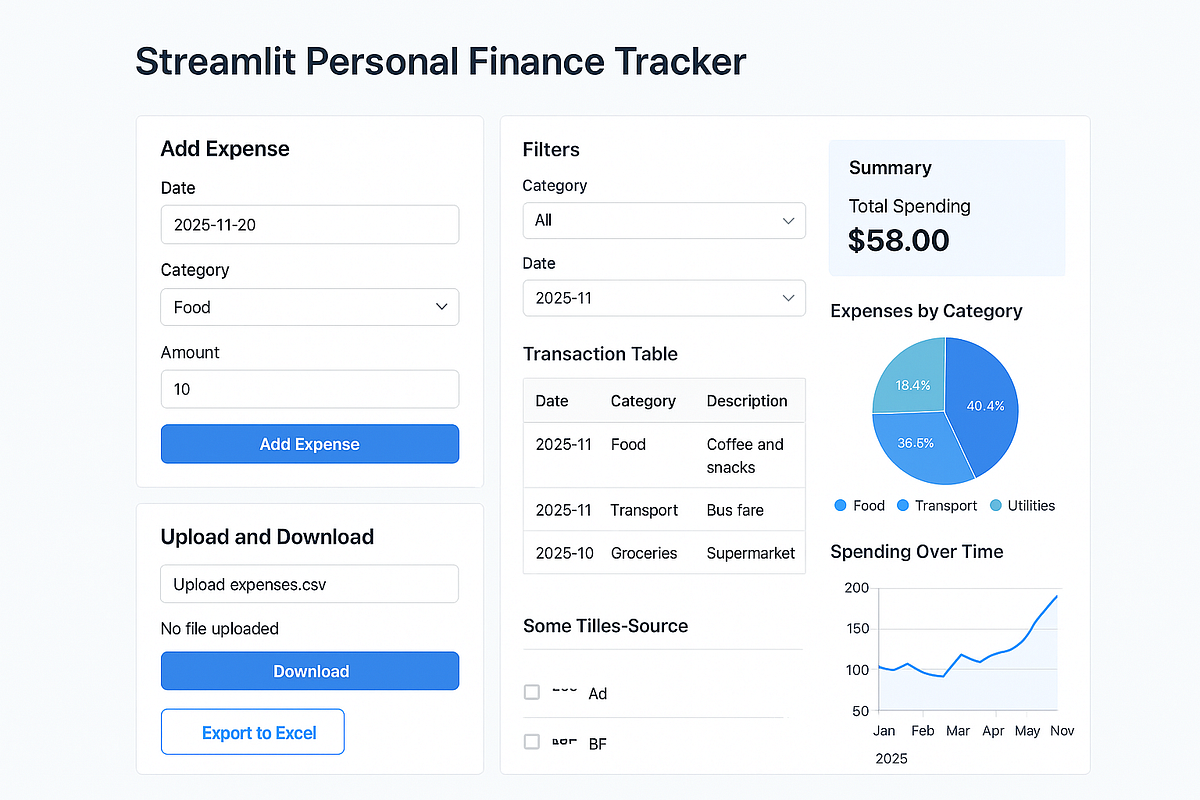Click the Nov label on the spending chart axis

coord(1062,730)
